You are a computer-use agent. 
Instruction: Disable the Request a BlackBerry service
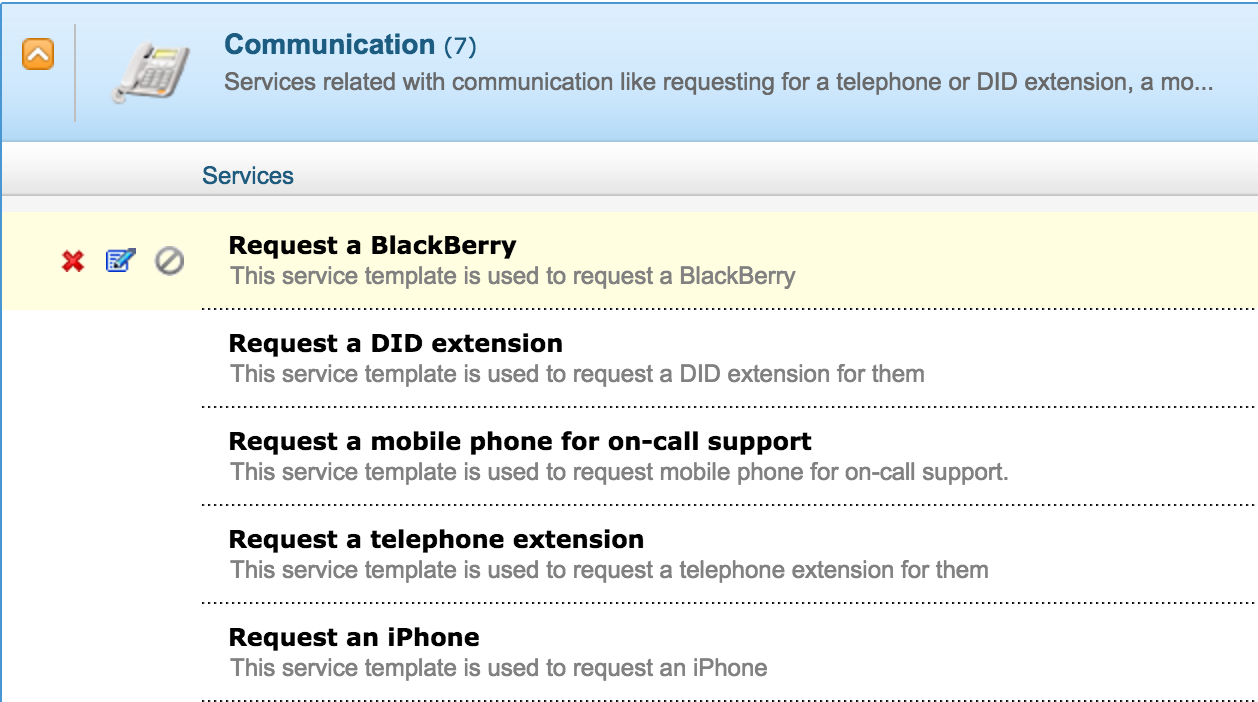(x=169, y=262)
